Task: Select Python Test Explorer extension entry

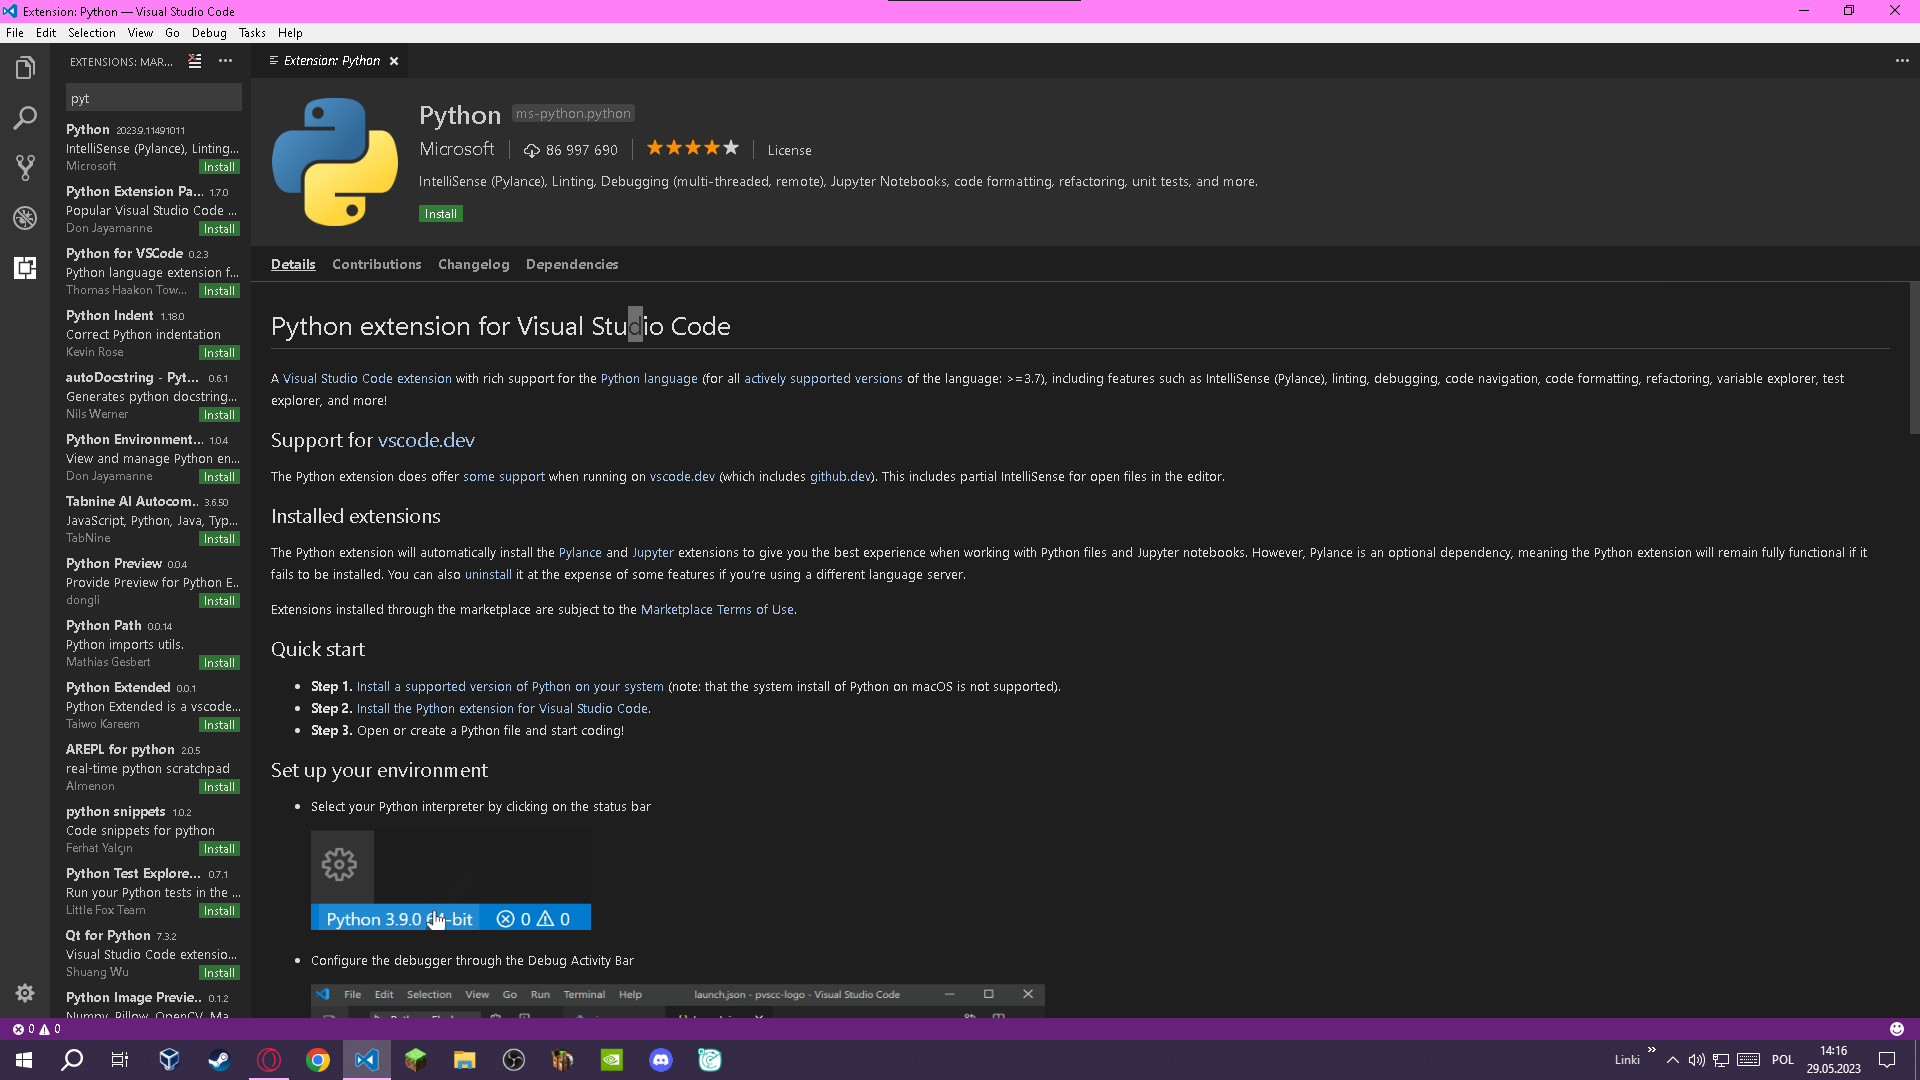Action: pos(151,892)
